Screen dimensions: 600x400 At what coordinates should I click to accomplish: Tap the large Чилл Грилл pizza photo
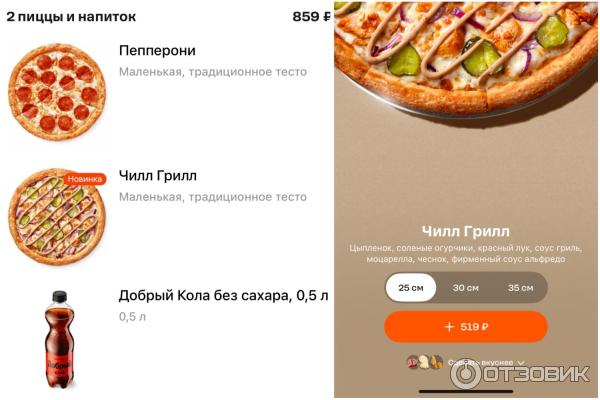pos(466,57)
